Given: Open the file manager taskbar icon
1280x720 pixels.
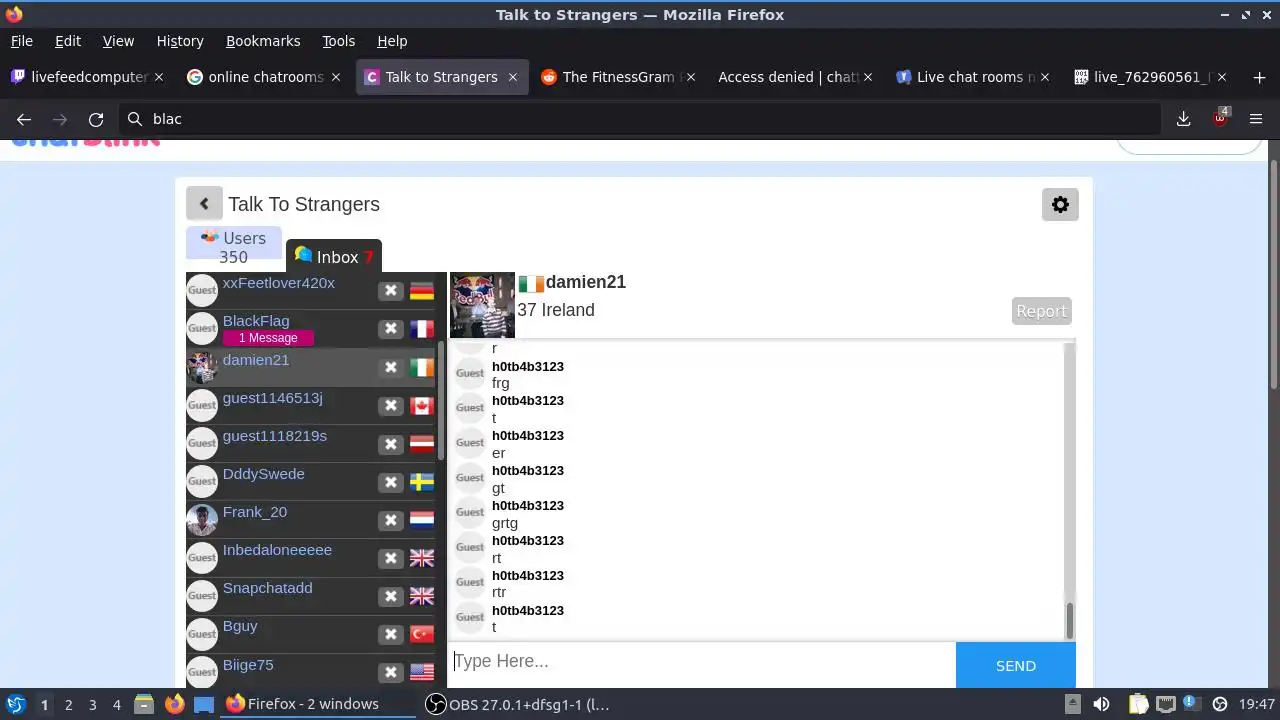Looking at the screenshot, I should pyautogui.click(x=144, y=704).
